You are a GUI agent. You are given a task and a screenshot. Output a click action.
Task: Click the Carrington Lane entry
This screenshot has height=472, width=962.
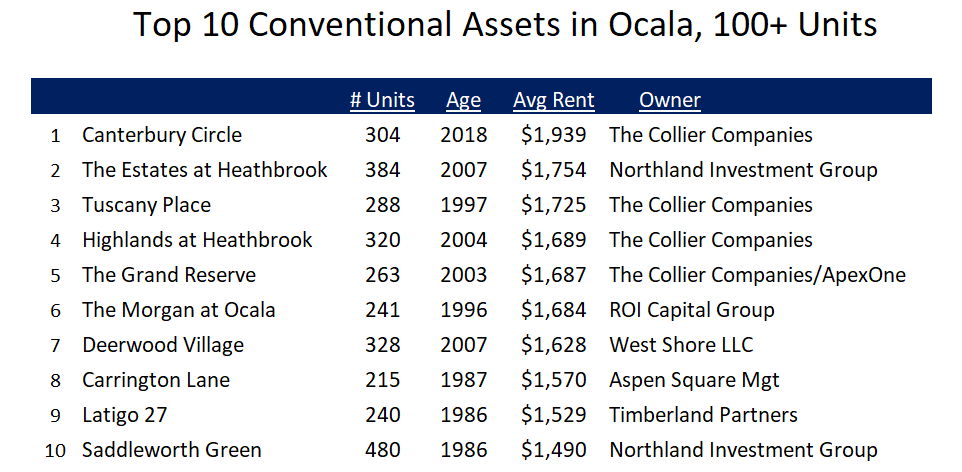tap(156, 380)
